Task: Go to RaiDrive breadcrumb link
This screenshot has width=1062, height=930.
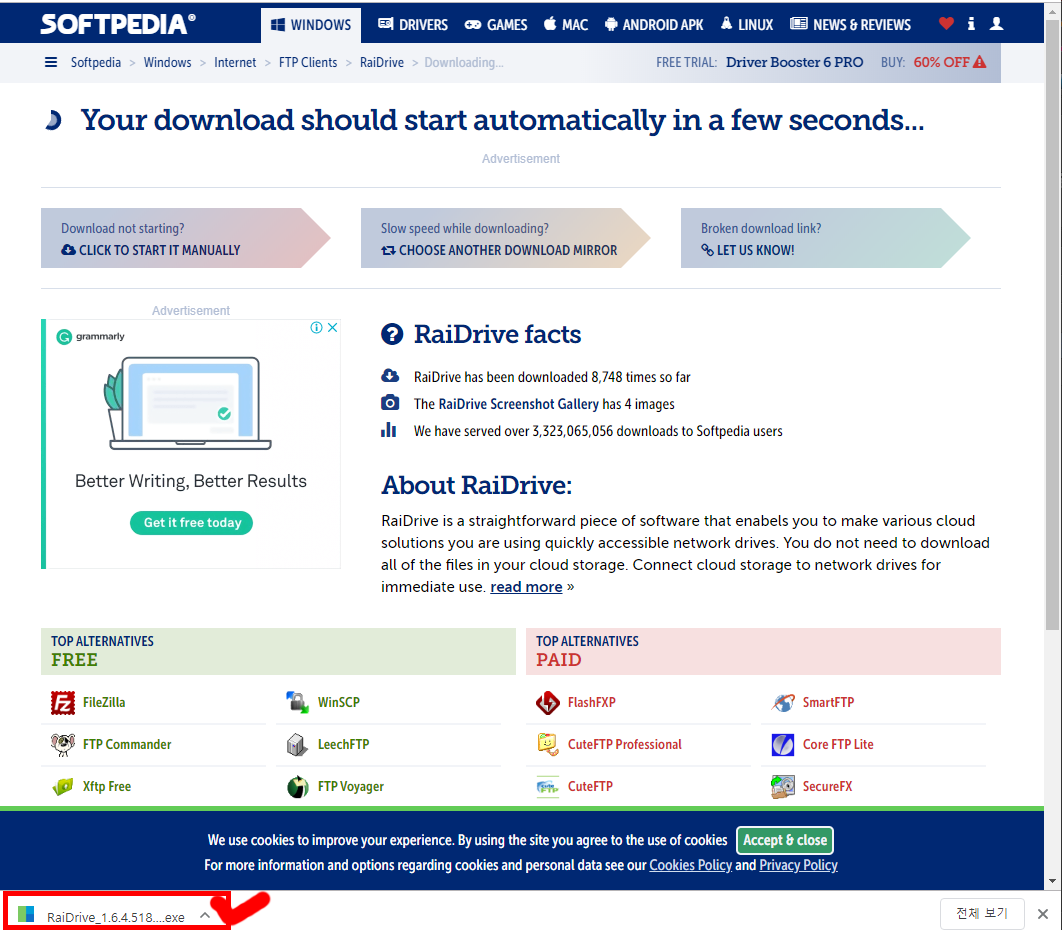Action: click(x=382, y=62)
